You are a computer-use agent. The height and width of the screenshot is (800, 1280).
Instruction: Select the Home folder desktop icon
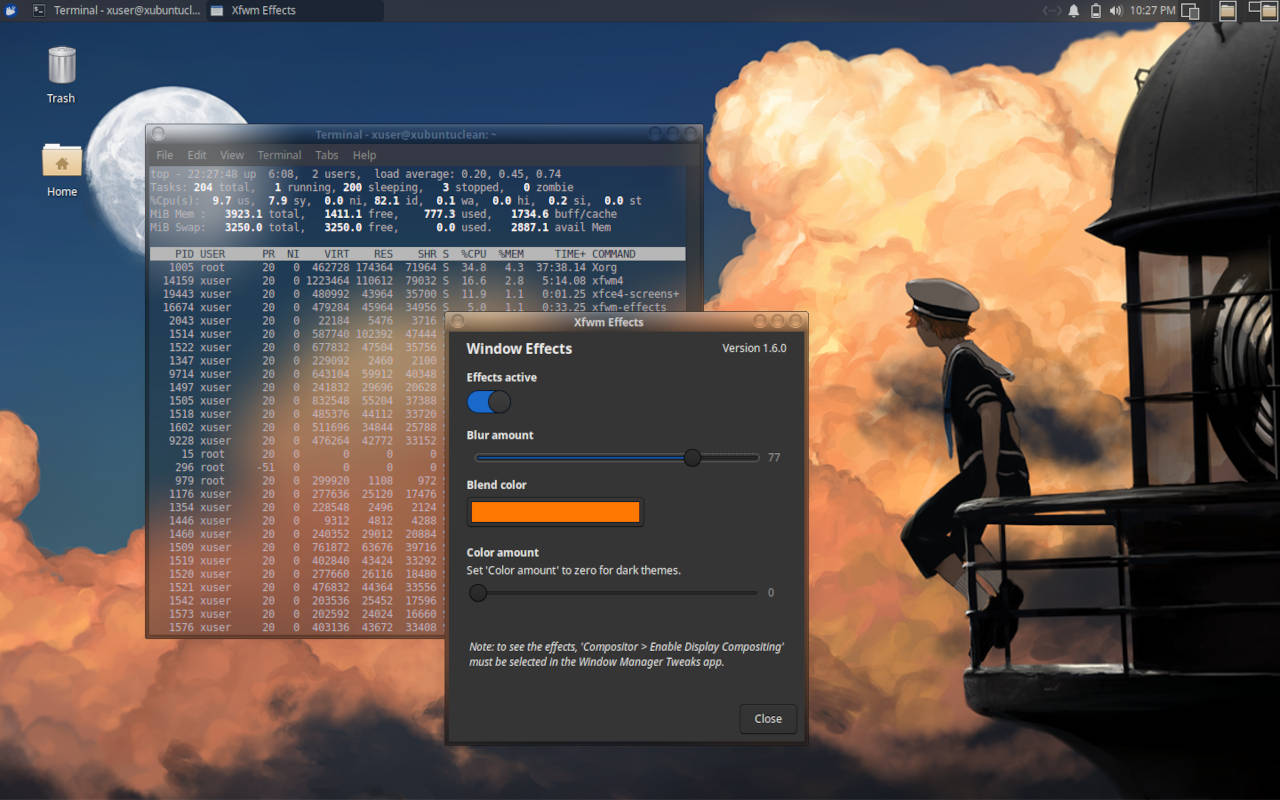(x=62, y=169)
